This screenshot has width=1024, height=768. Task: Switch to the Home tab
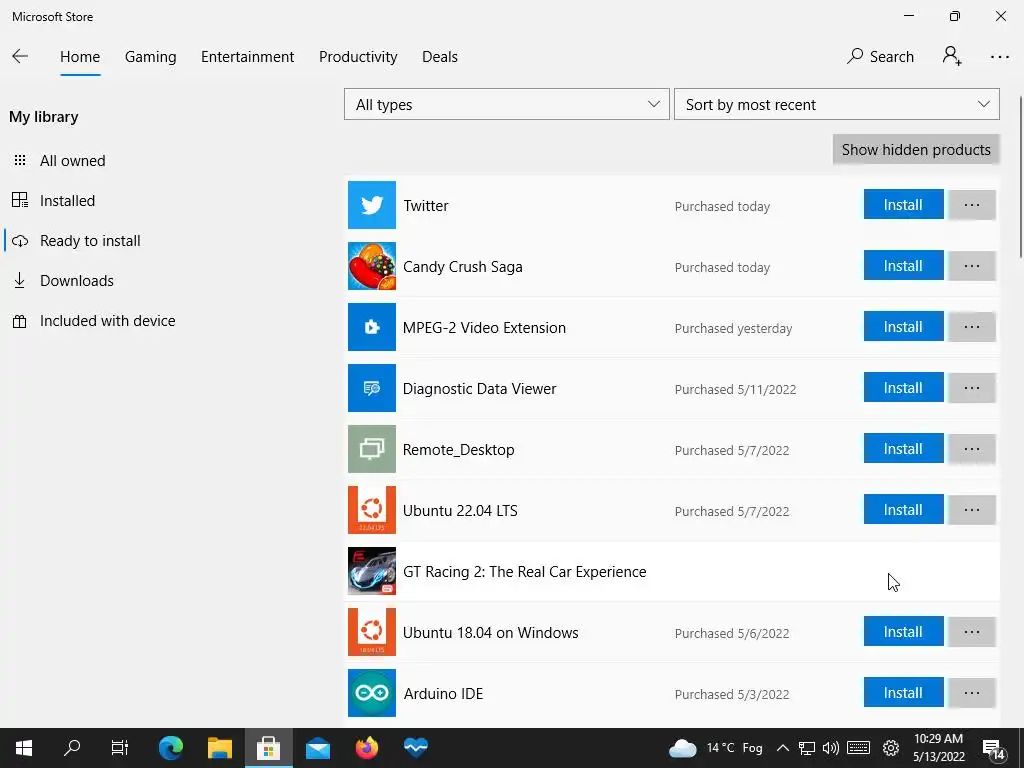[x=80, y=57]
